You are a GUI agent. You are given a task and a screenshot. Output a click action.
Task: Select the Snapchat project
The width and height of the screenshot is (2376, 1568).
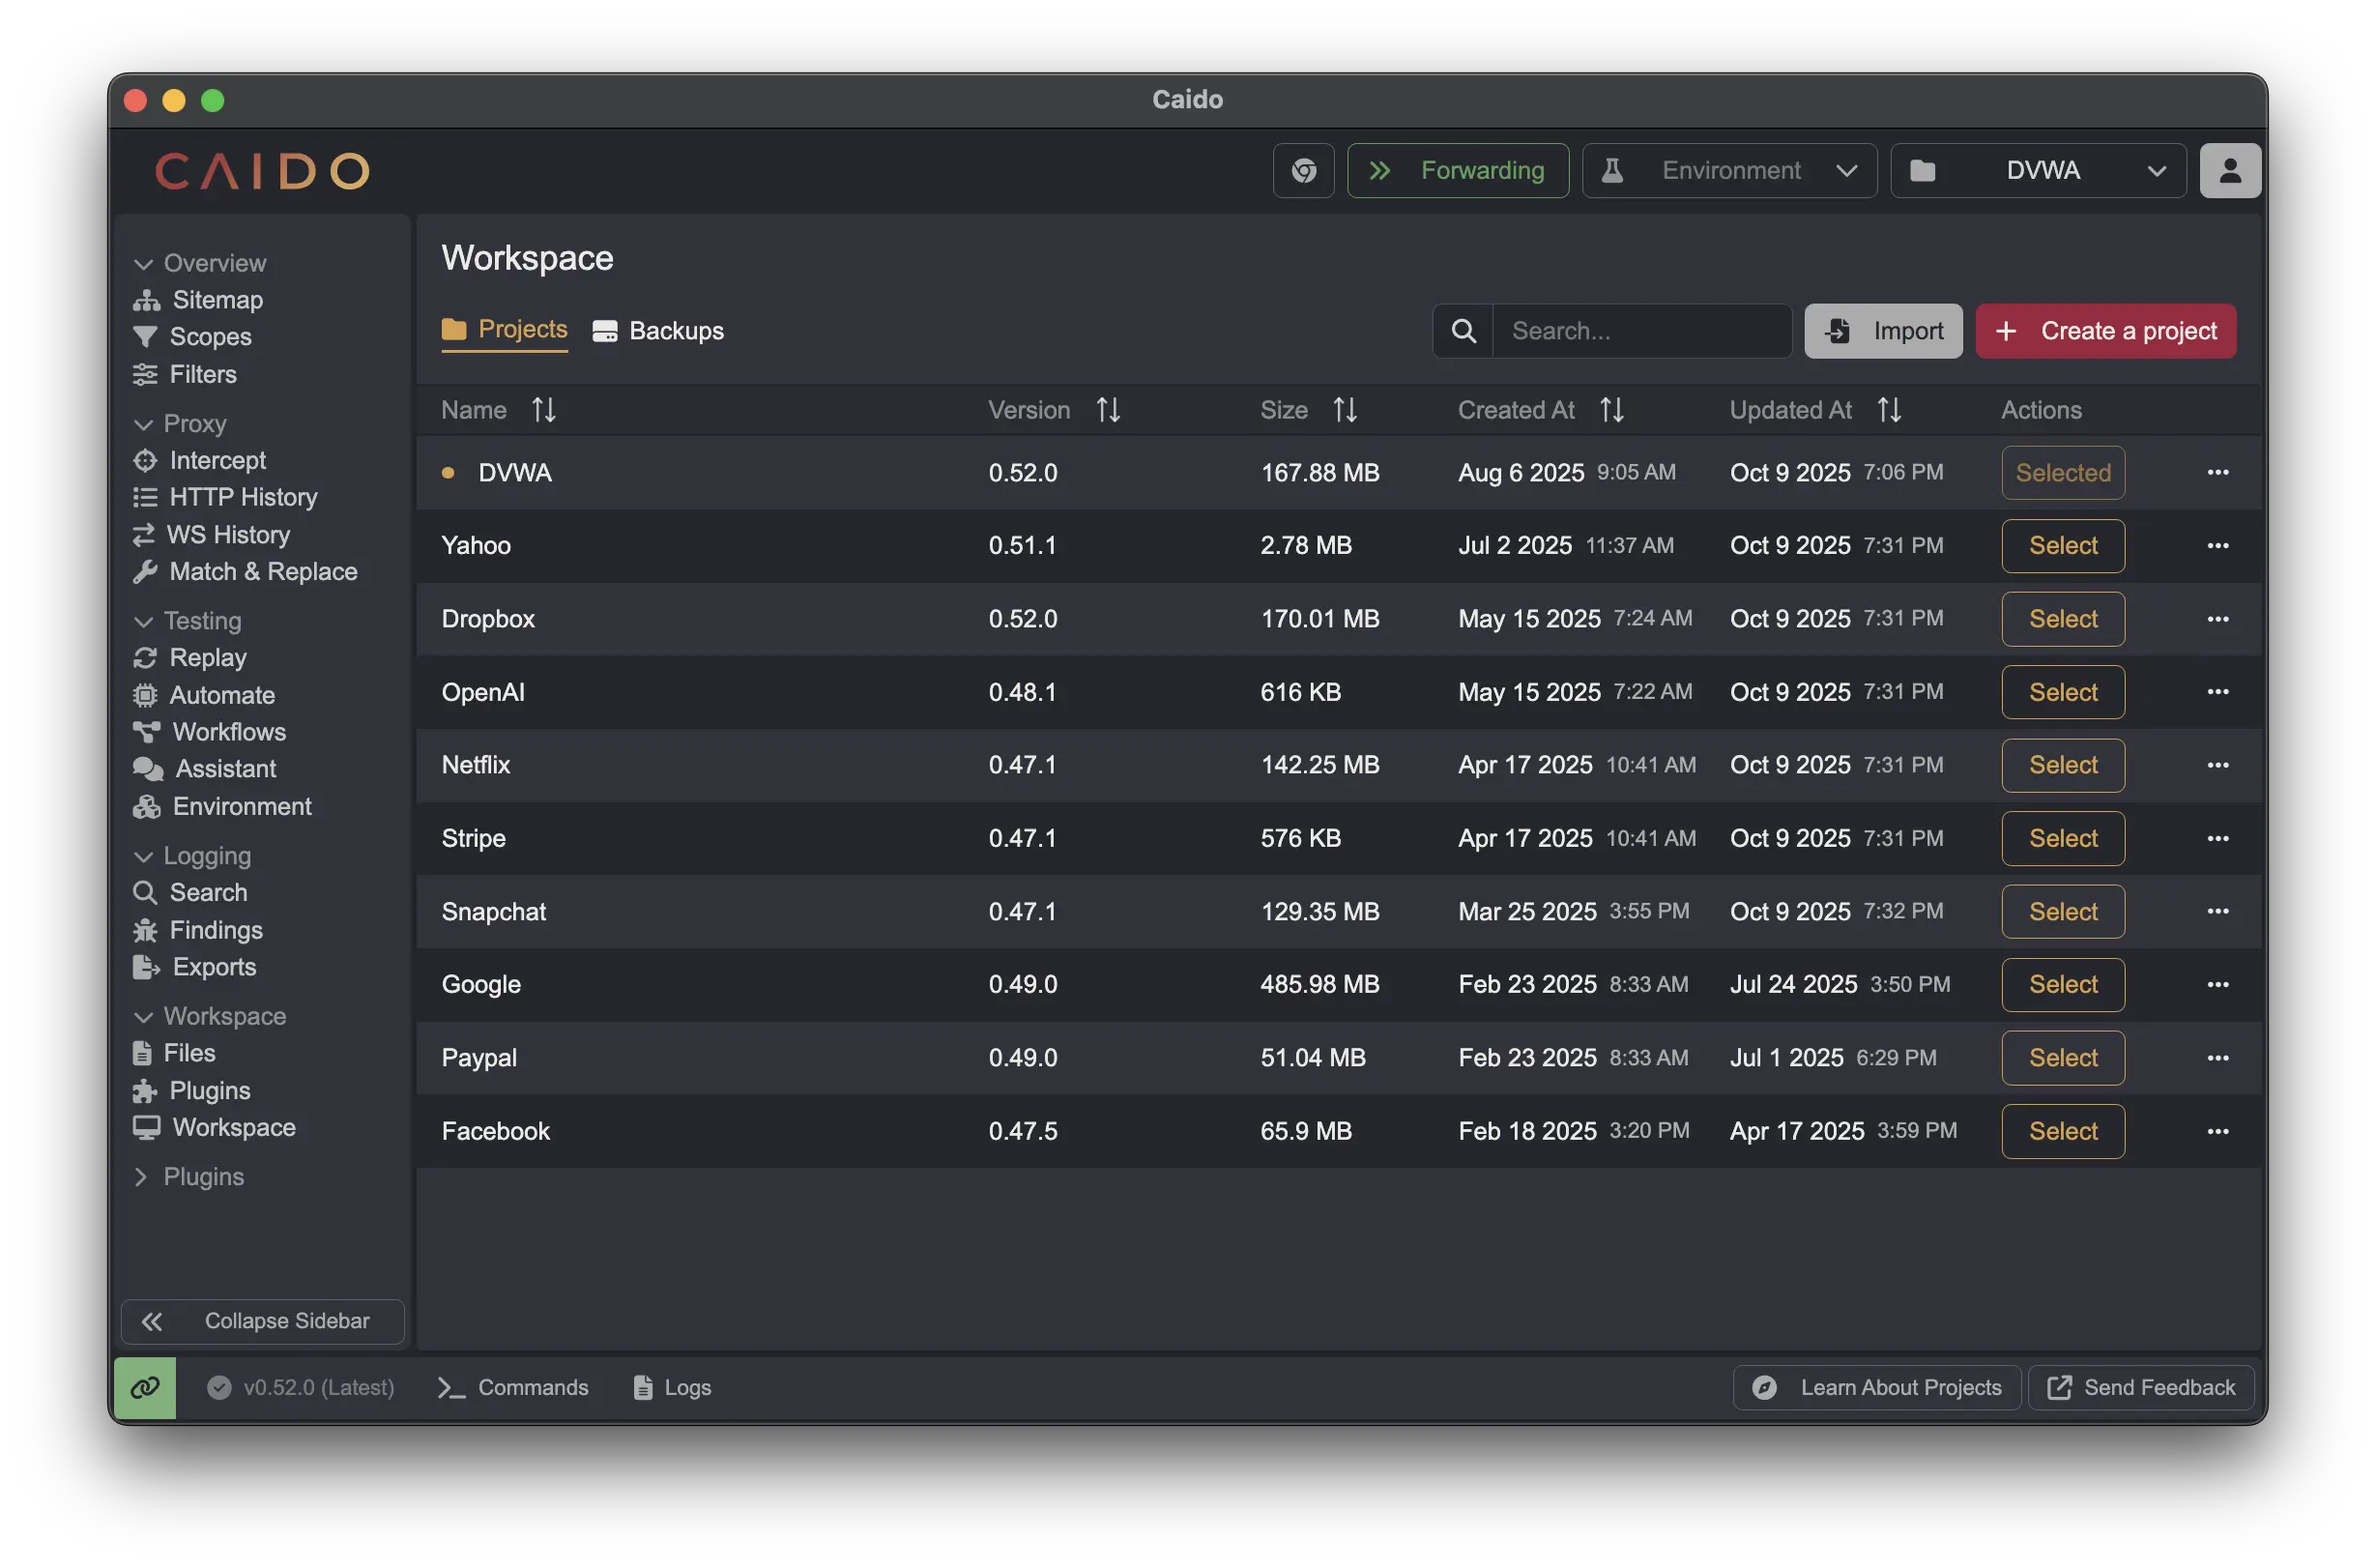click(x=2063, y=912)
